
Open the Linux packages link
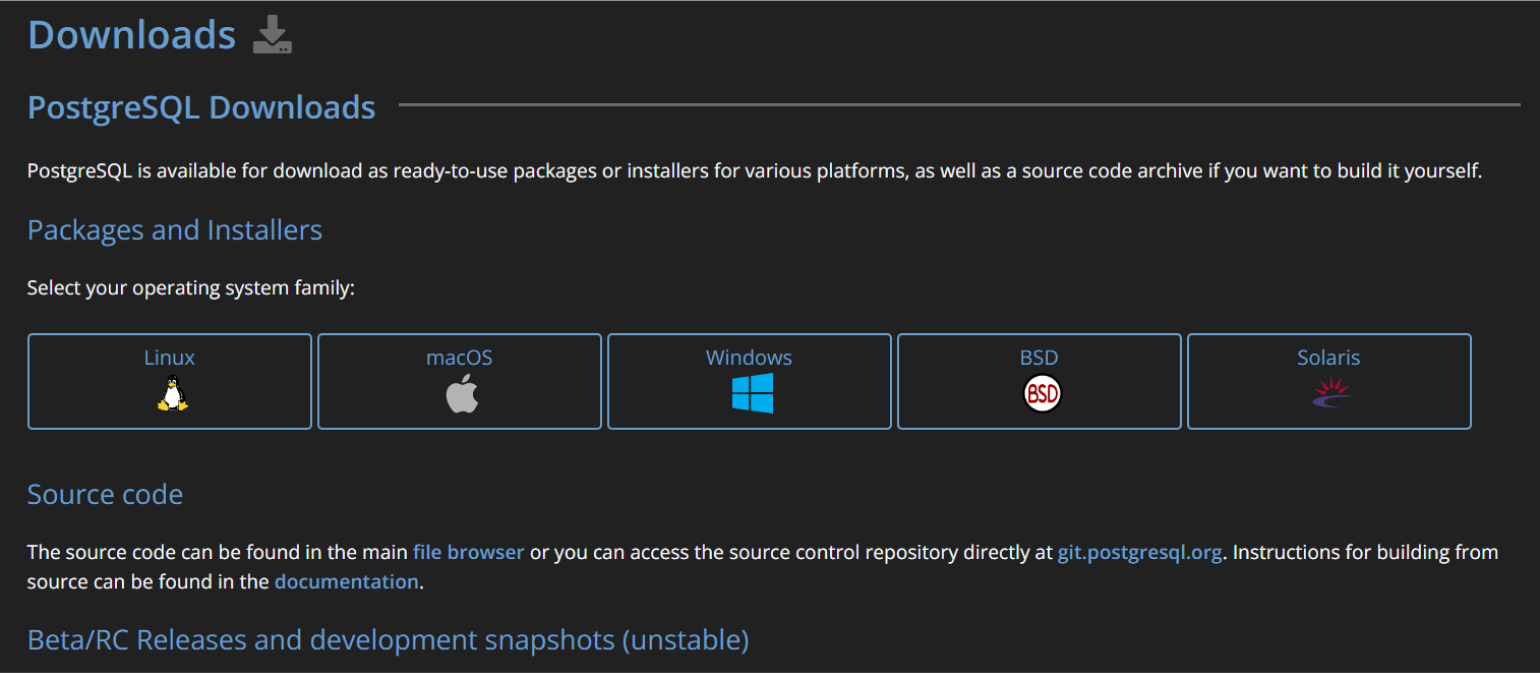[x=170, y=381]
